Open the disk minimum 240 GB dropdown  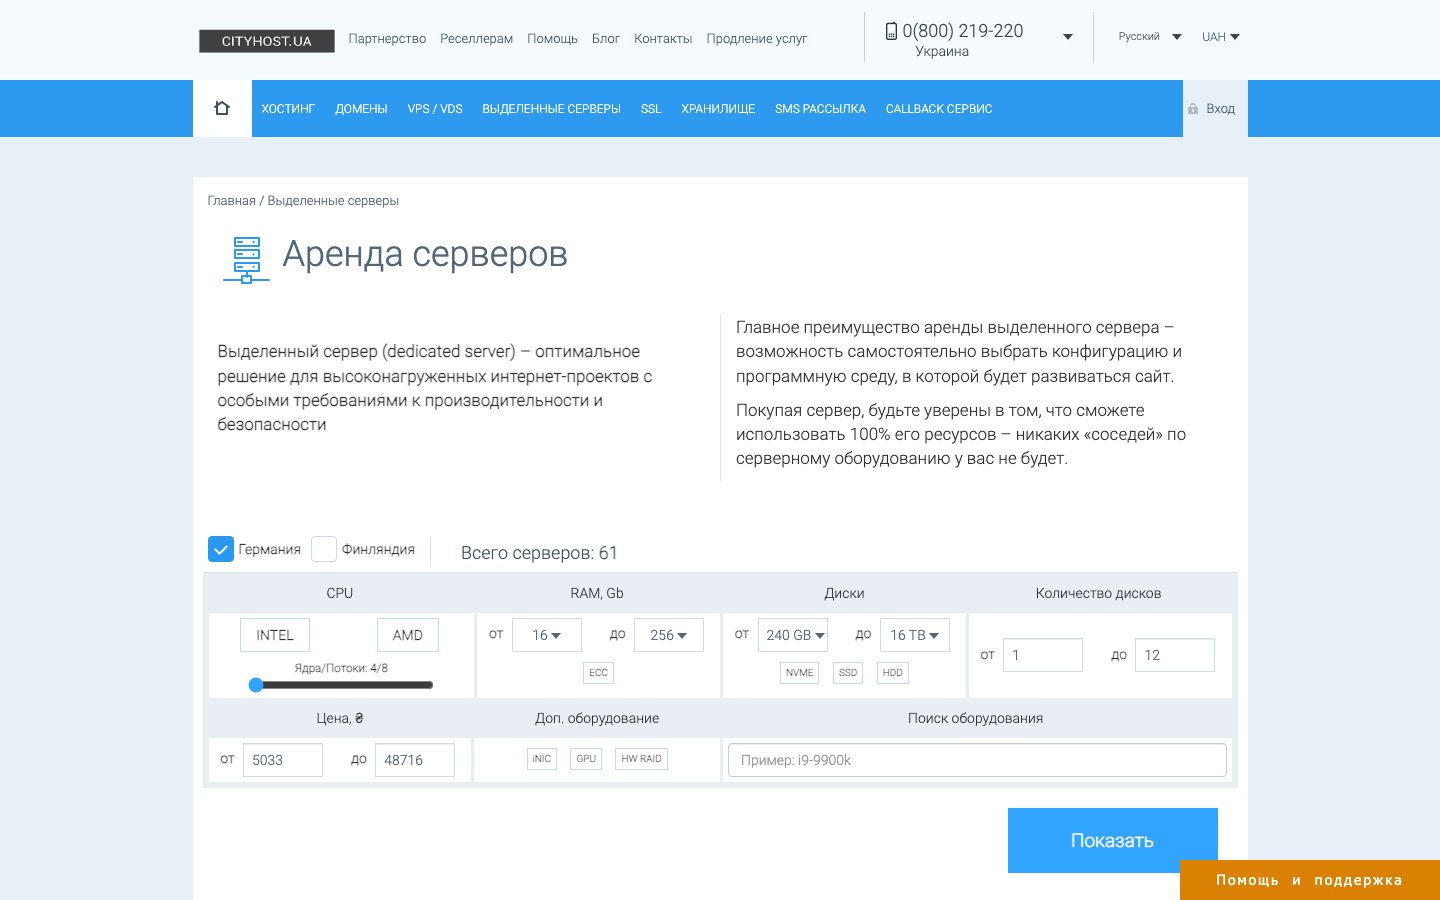click(793, 635)
